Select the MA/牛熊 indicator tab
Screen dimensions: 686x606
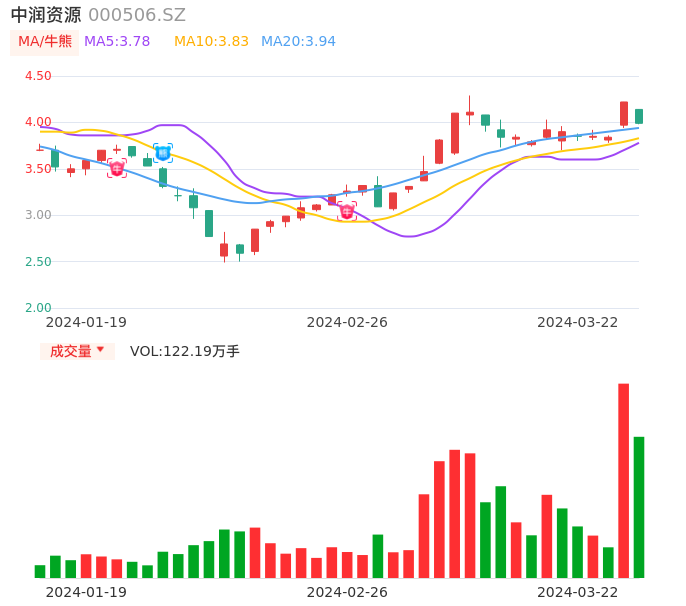pos(45,41)
